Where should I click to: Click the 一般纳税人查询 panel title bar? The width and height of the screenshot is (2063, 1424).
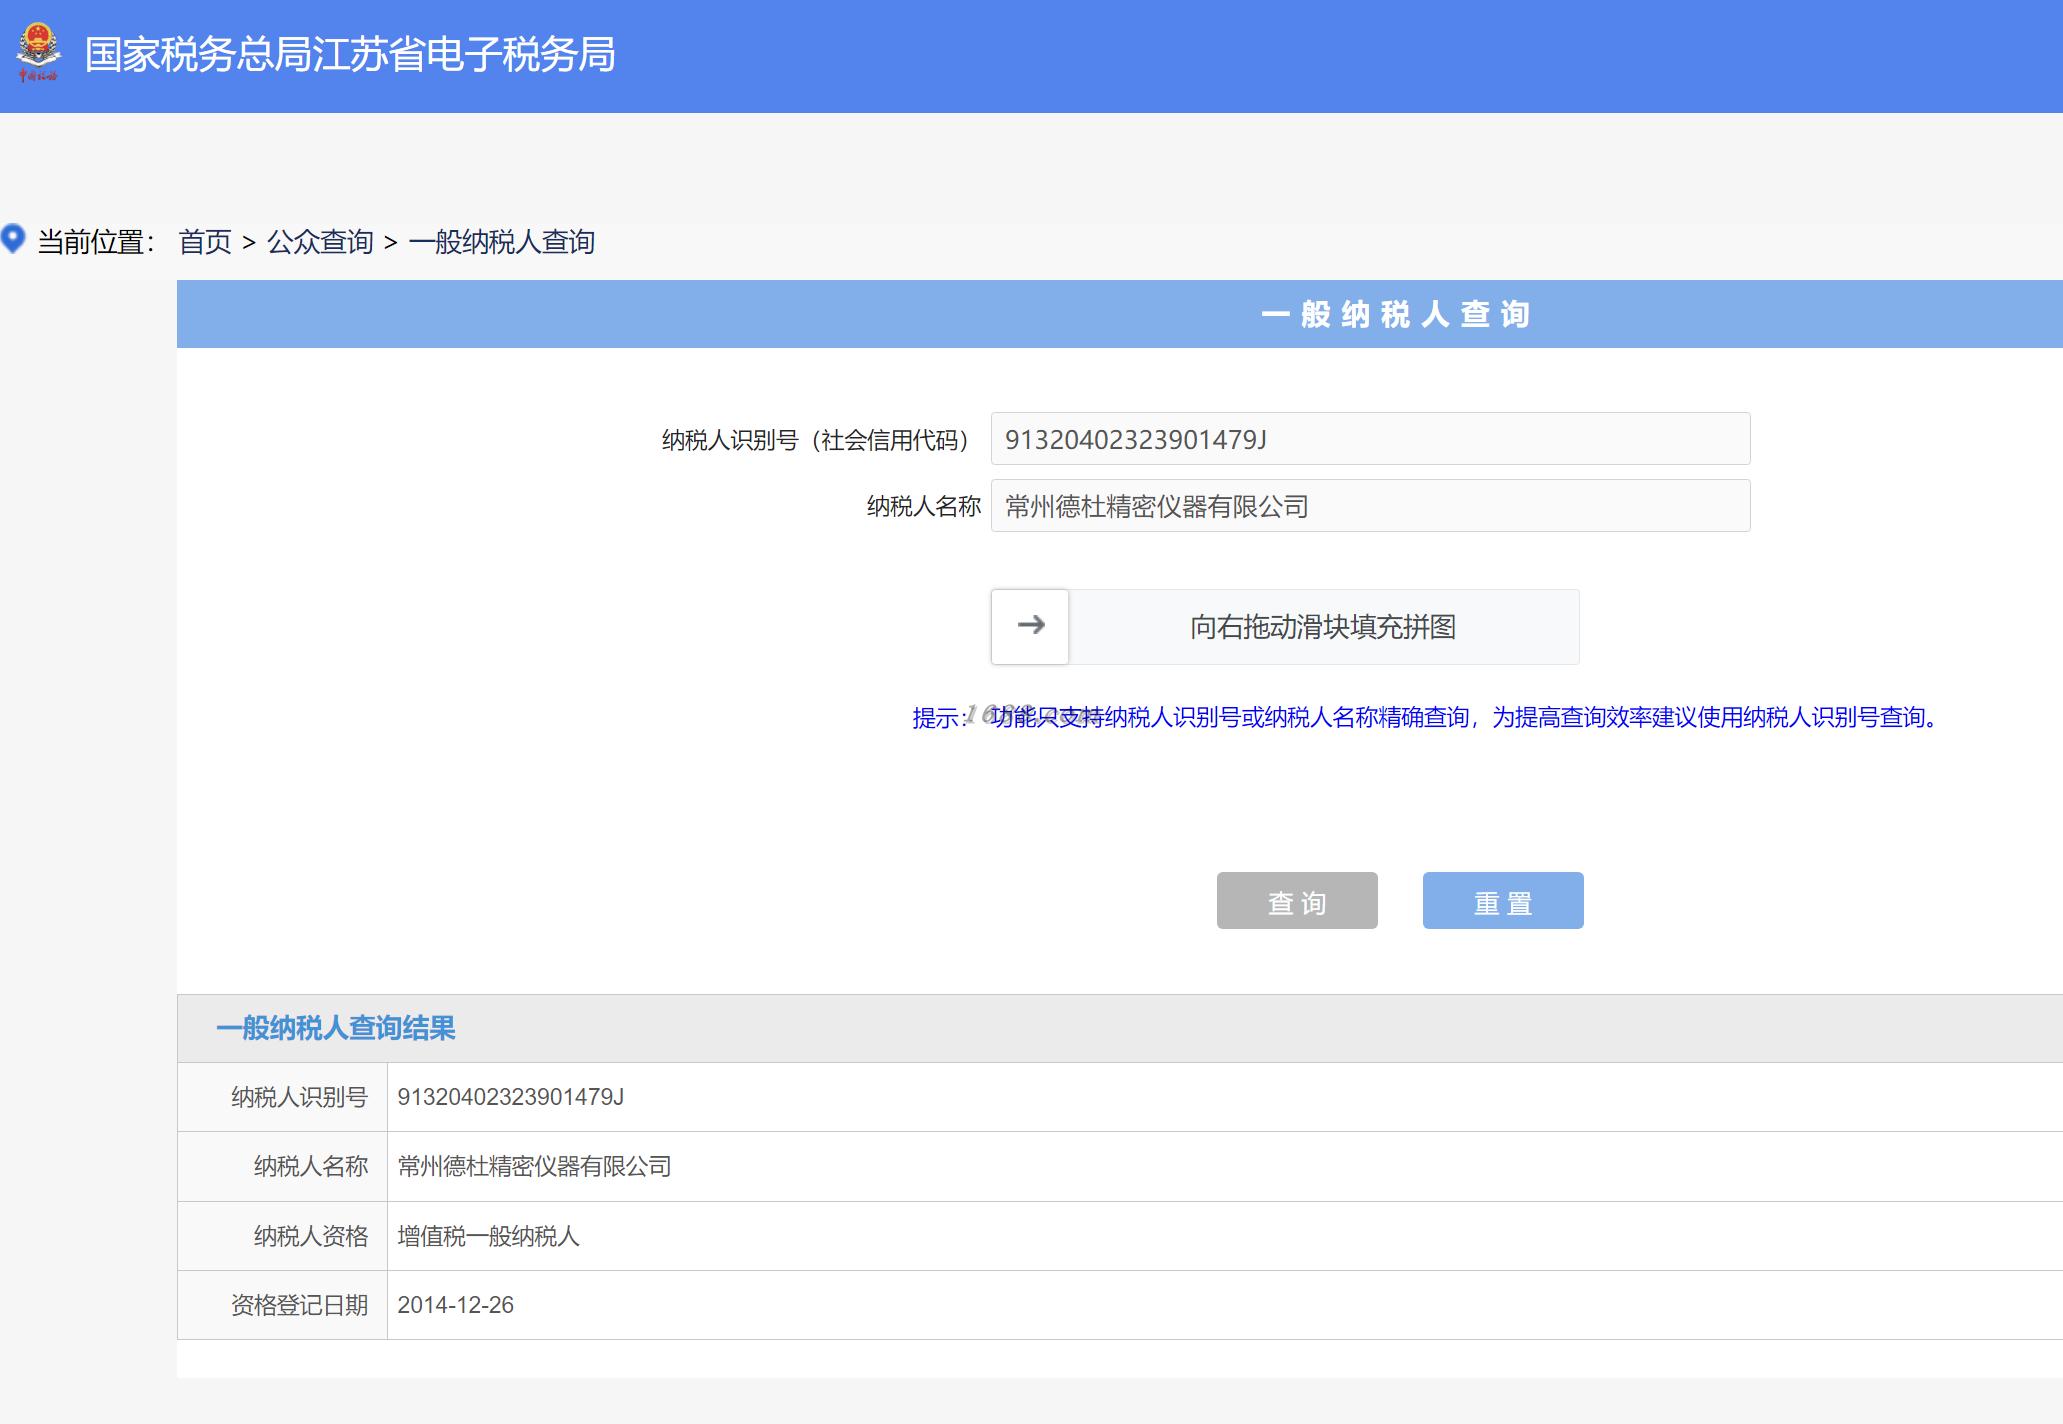[1395, 315]
